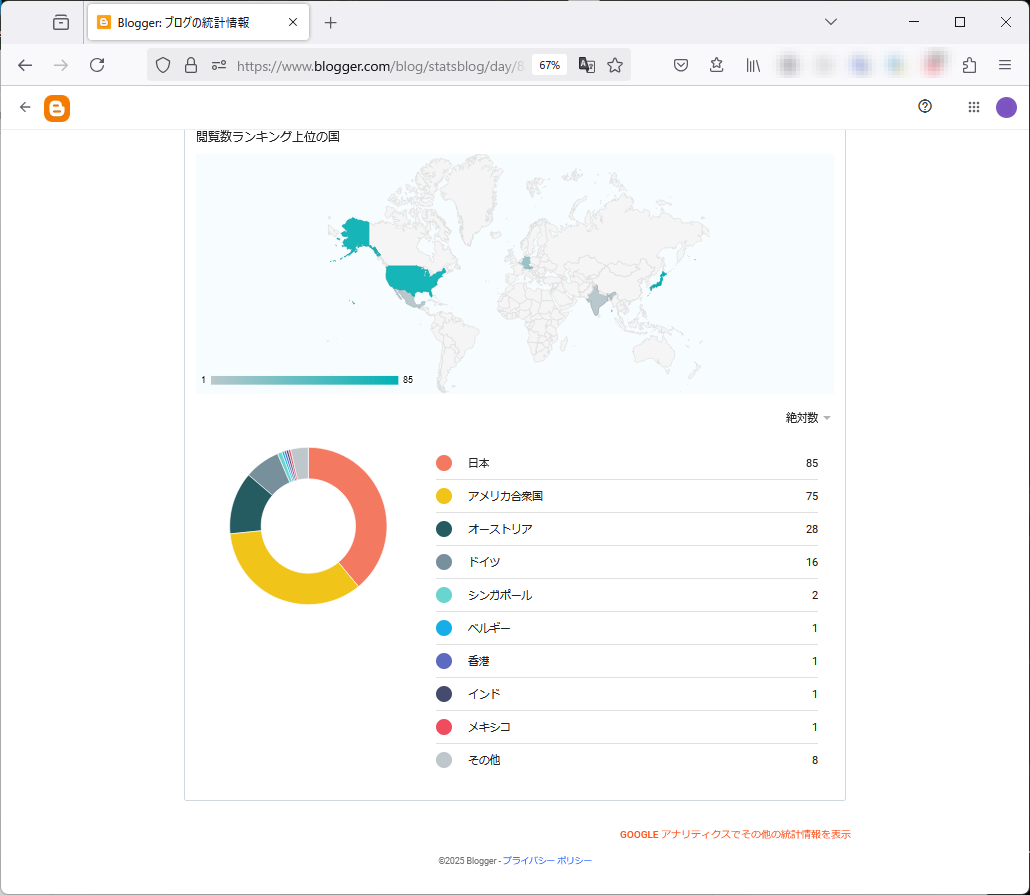Bookmark this page with star icon
Image resolution: width=1030 pixels, height=895 pixels.
click(x=615, y=65)
